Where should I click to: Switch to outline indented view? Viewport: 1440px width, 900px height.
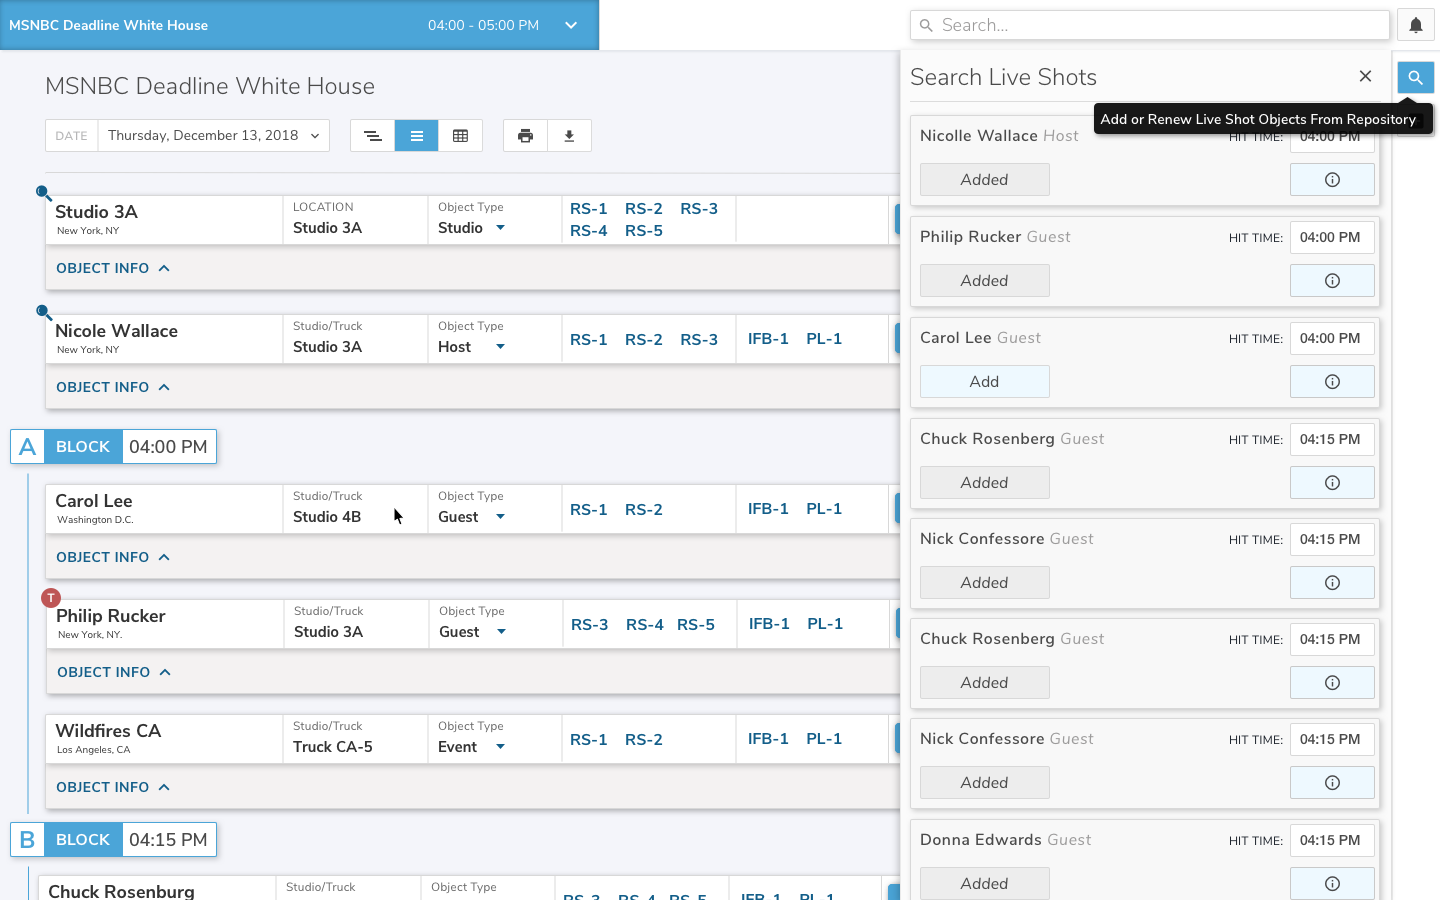pos(372,136)
